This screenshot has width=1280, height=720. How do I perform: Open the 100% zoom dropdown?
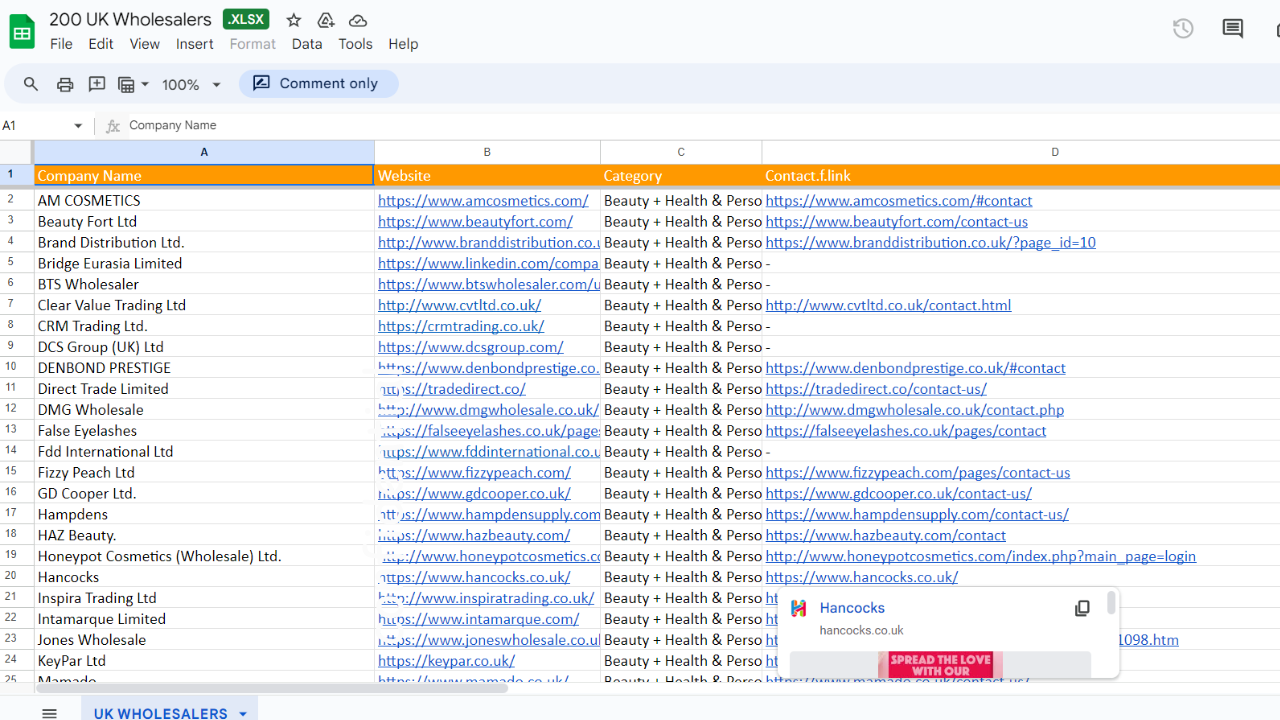[191, 85]
